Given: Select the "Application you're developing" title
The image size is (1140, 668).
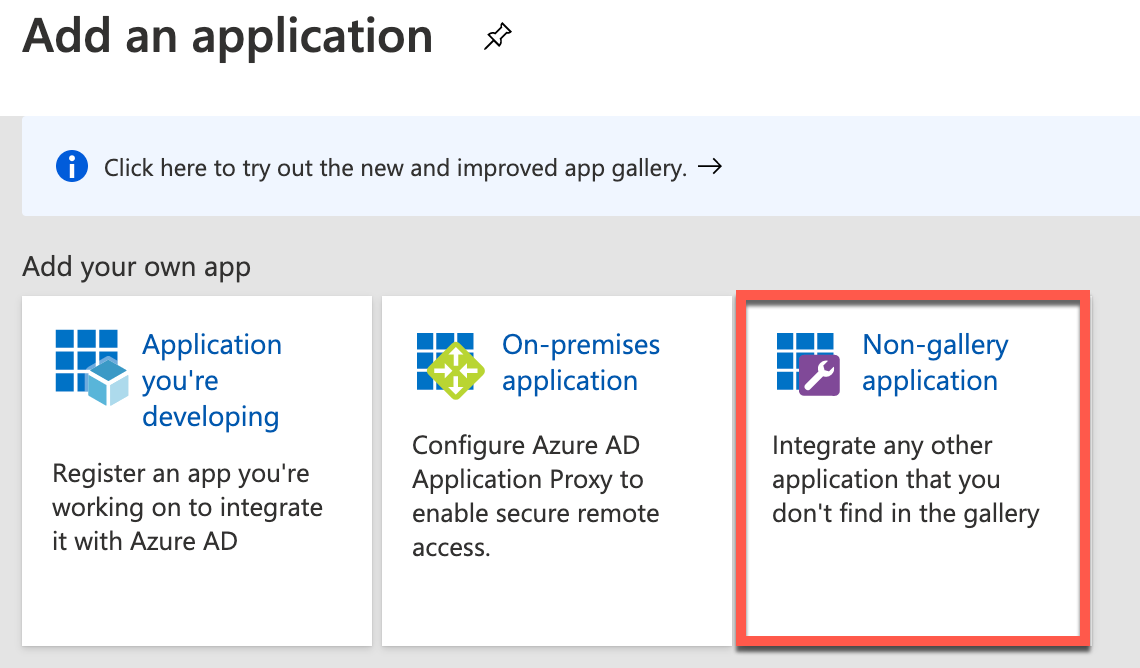Looking at the screenshot, I should (211, 380).
